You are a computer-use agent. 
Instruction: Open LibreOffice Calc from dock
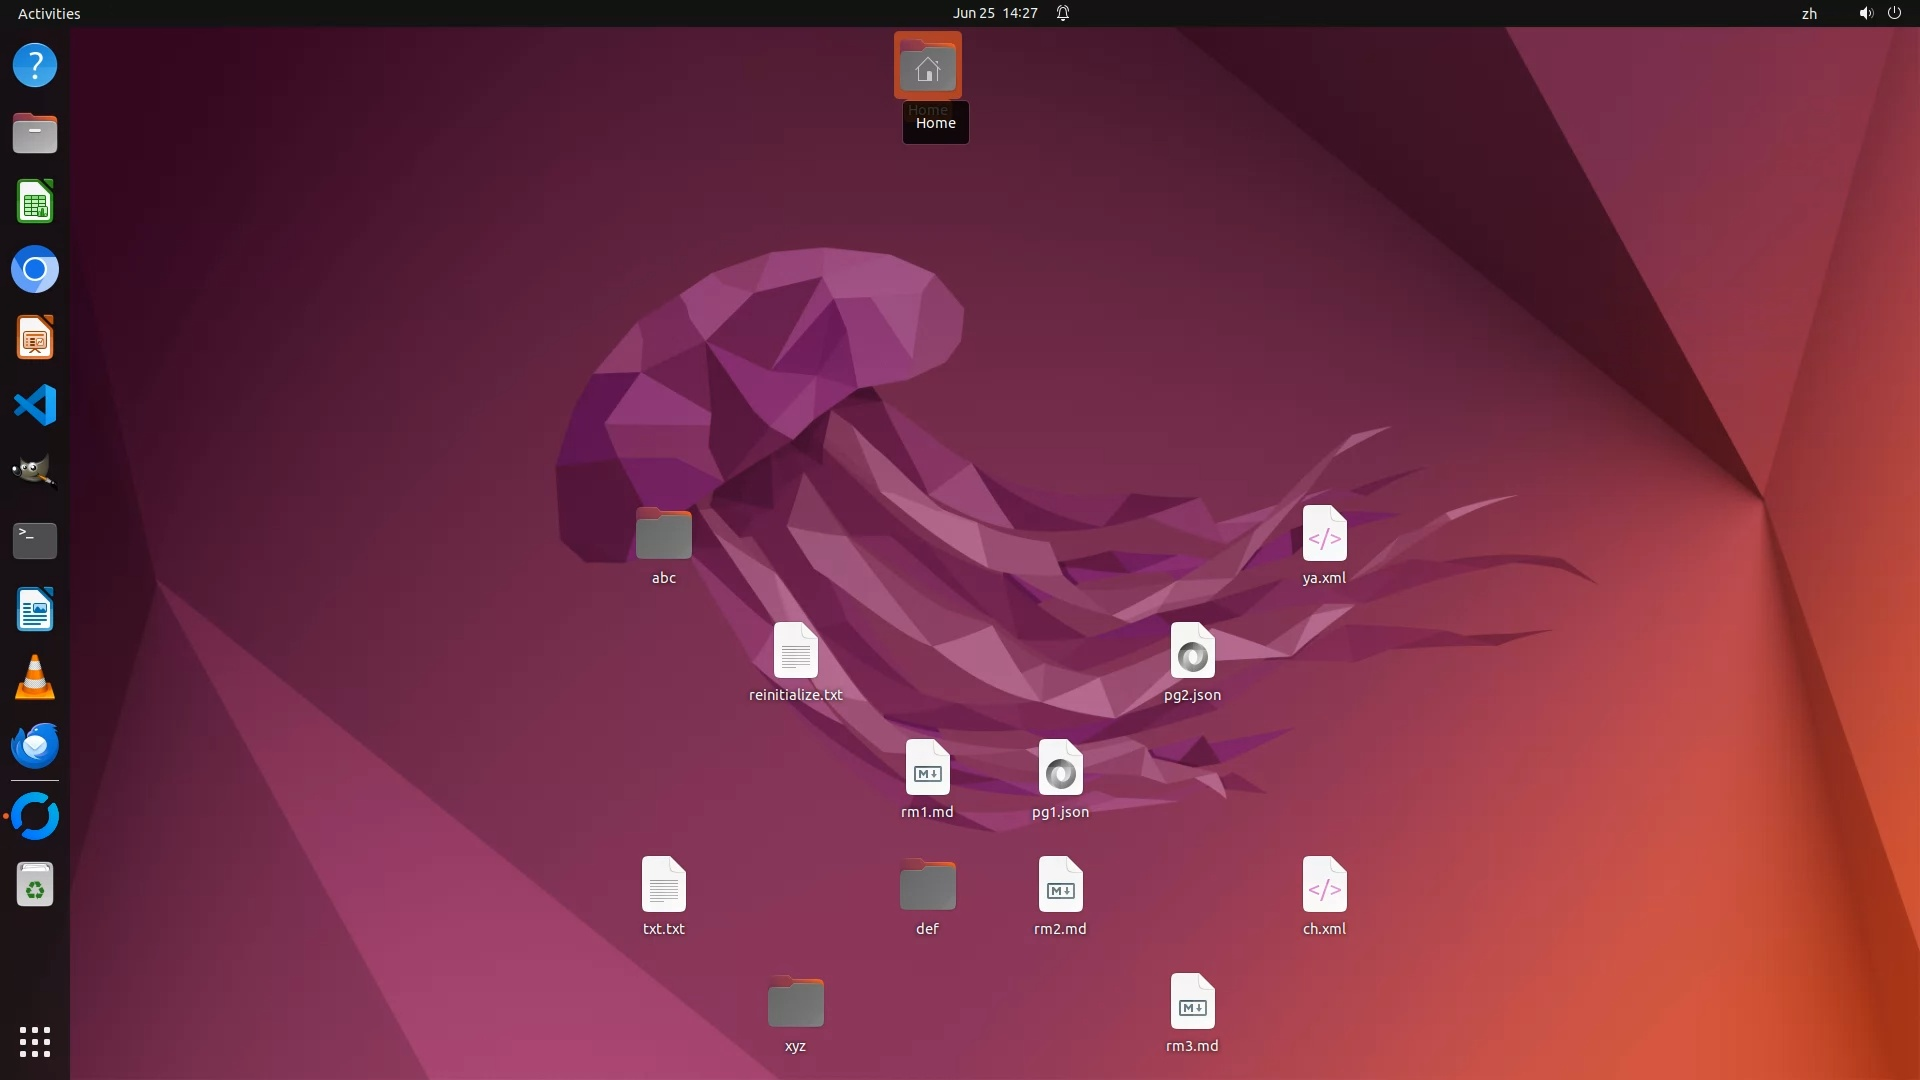pos(35,202)
